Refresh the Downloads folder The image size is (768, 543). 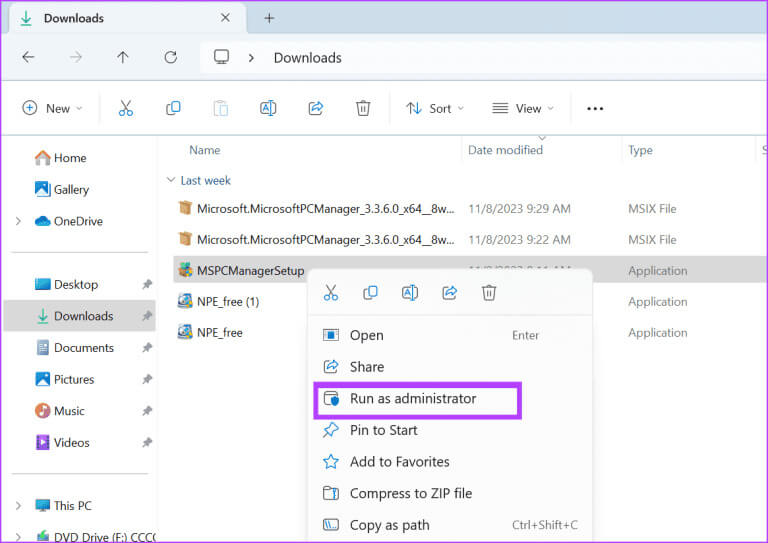[170, 57]
